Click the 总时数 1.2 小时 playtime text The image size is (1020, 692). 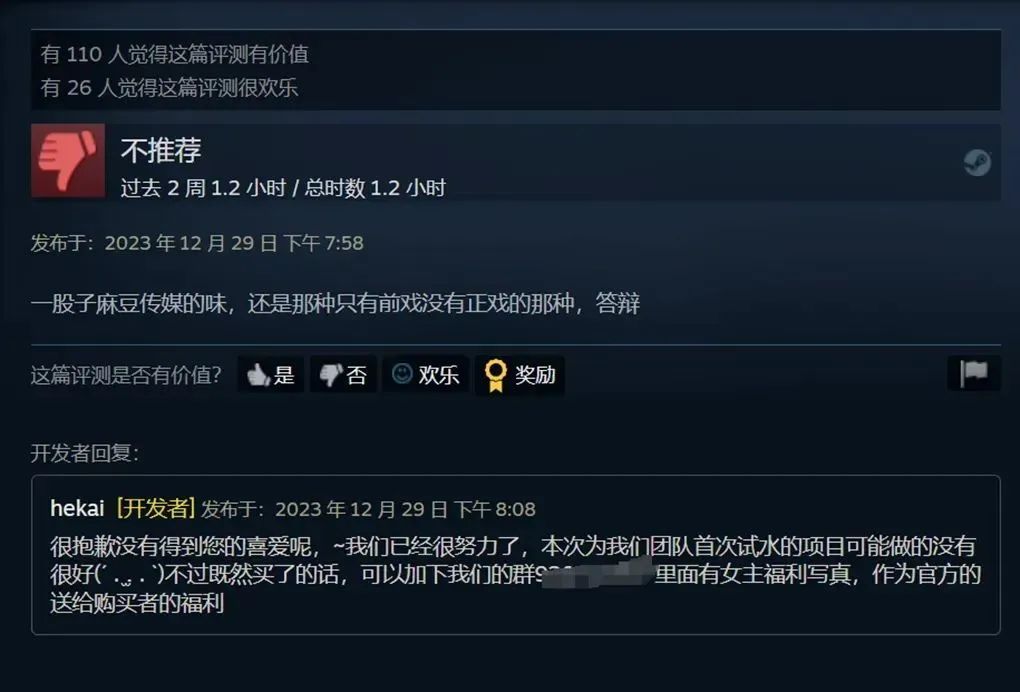pos(375,188)
